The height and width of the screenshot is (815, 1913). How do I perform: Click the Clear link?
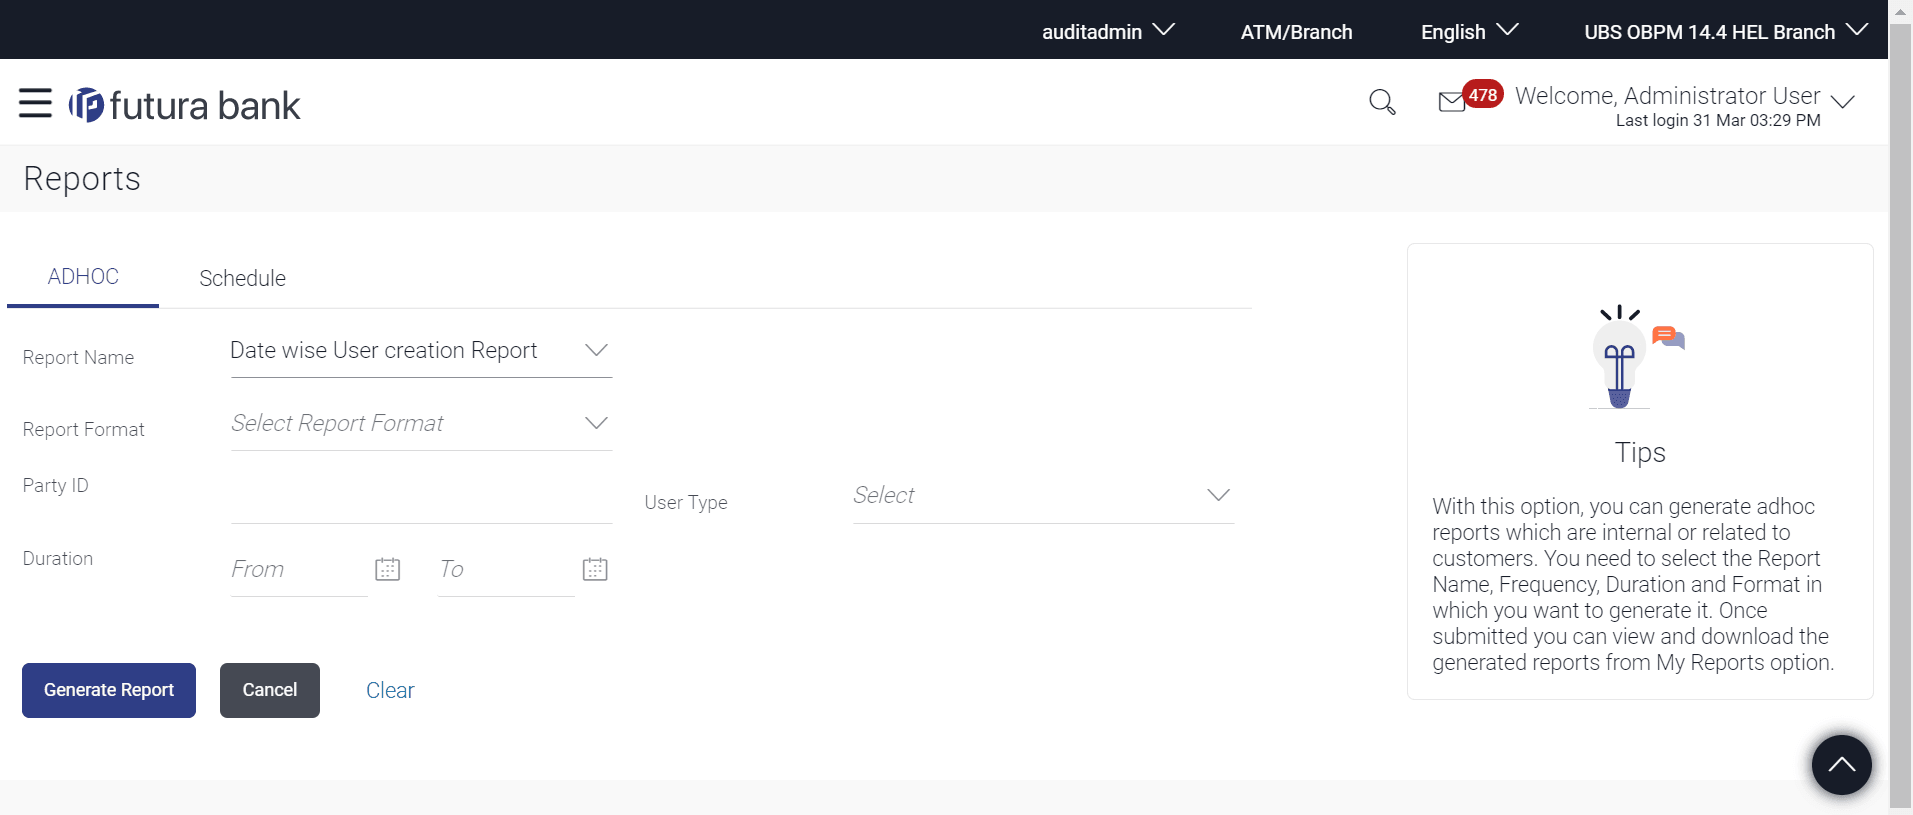tap(390, 690)
